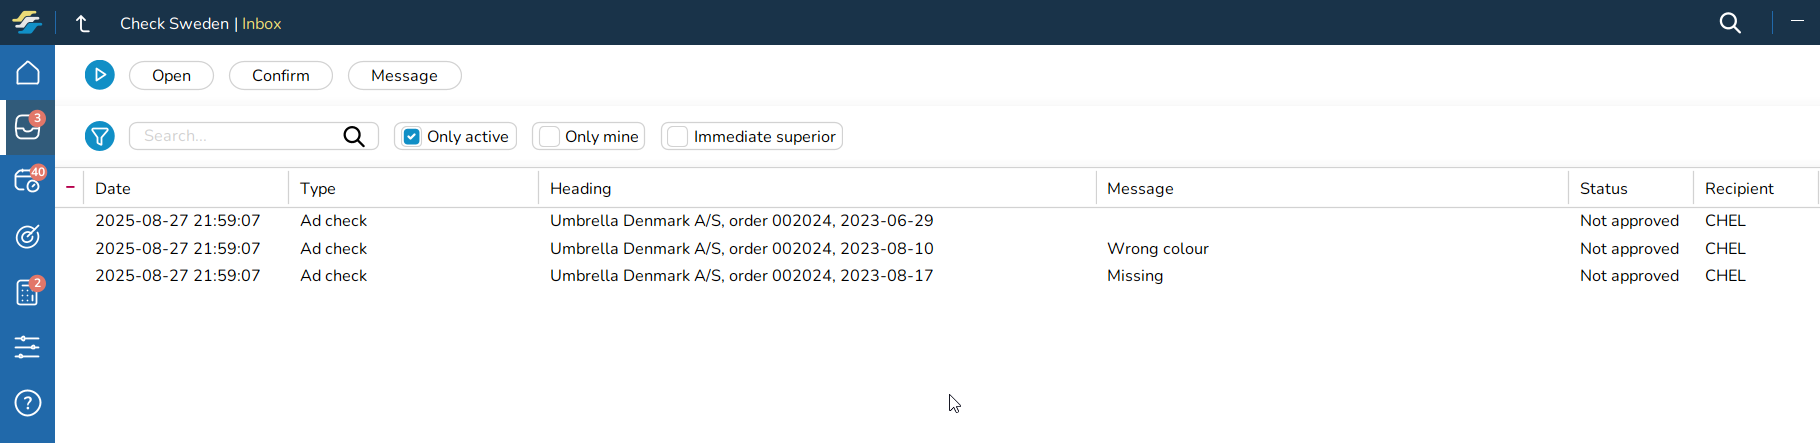Tick the Immediate superior checkbox
1820x443 pixels.
pyautogui.click(x=678, y=137)
